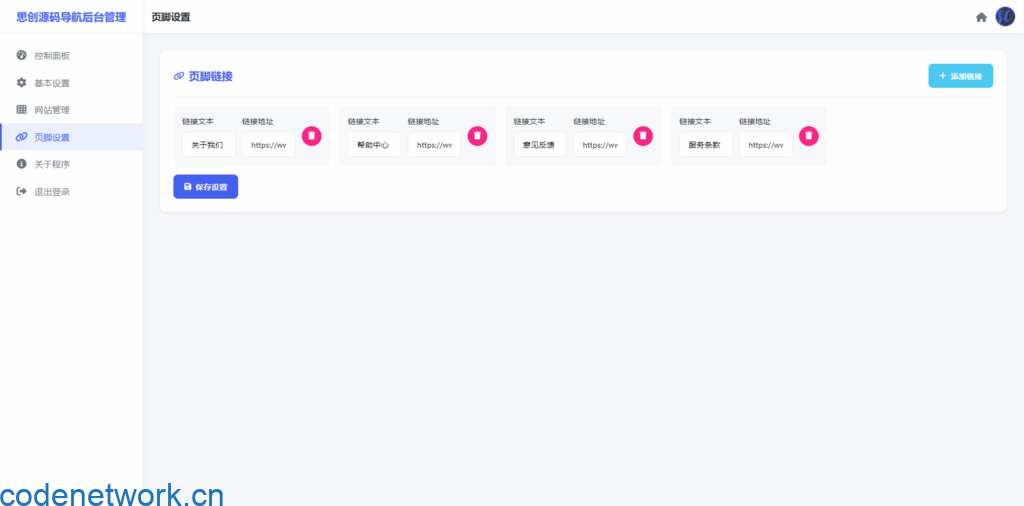The height and width of the screenshot is (506, 1024).
Task: Click the 基本设置 gear icon
Action: click(22, 83)
